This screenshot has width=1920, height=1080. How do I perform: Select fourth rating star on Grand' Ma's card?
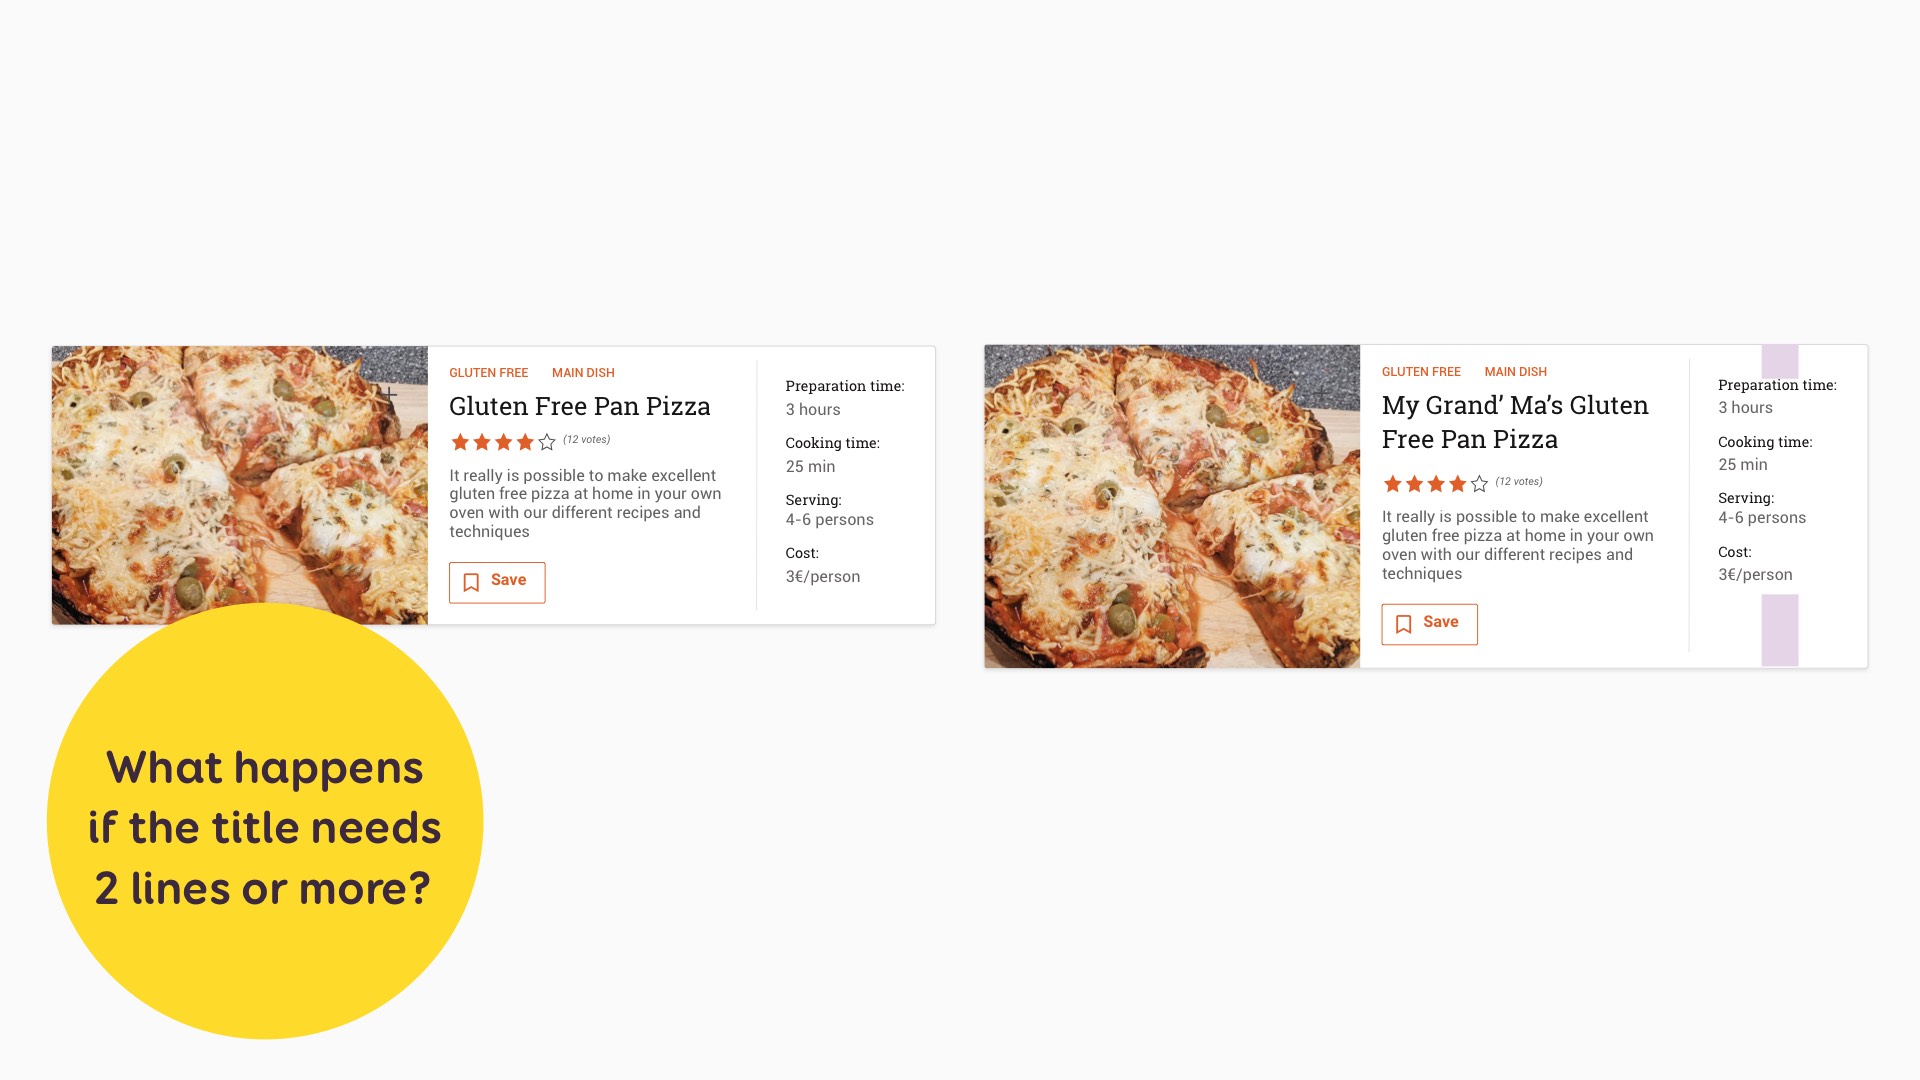(x=1458, y=484)
